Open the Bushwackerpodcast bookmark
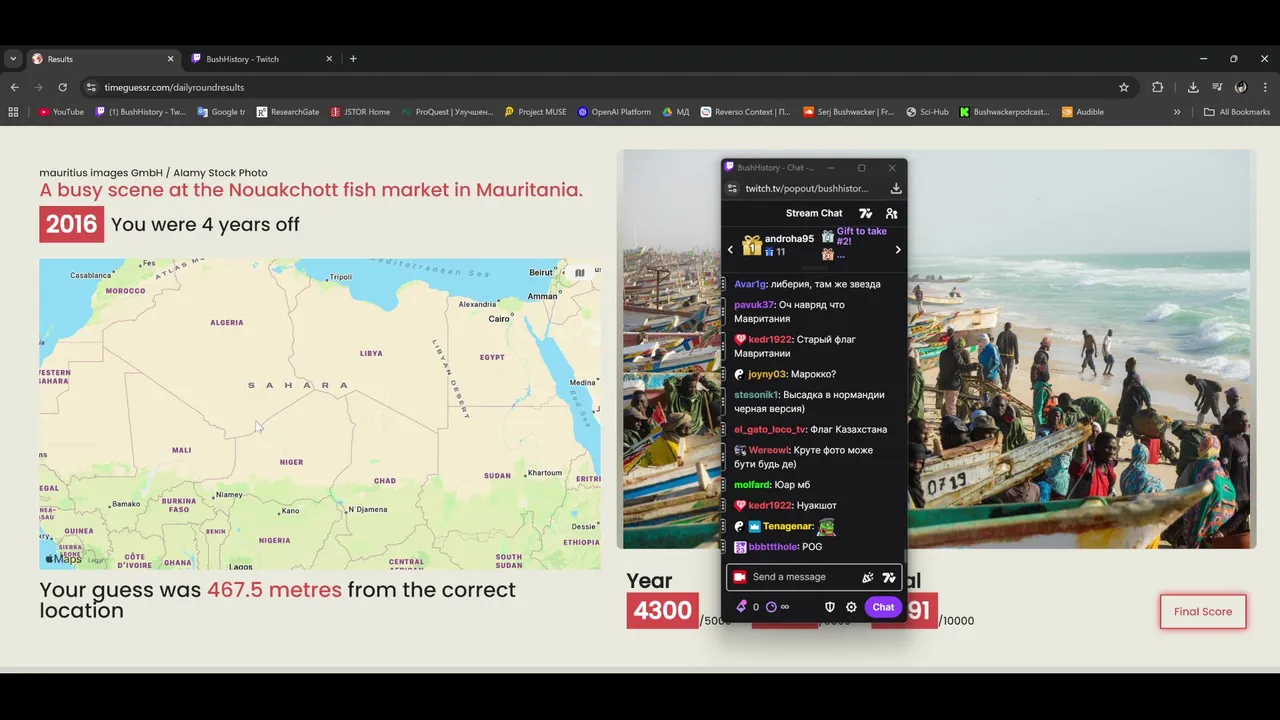 click(x=1005, y=112)
